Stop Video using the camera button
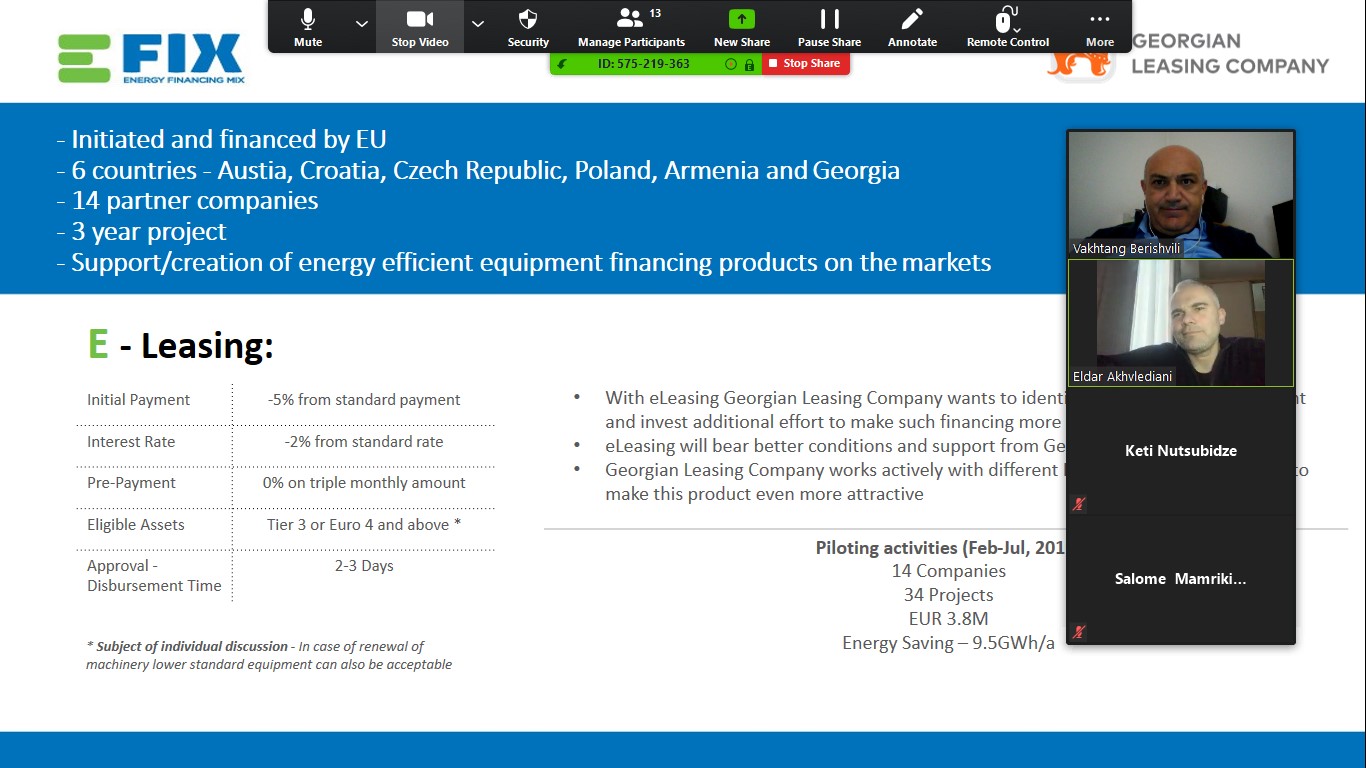The width and height of the screenshot is (1366, 768). pyautogui.click(x=420, y=27)
